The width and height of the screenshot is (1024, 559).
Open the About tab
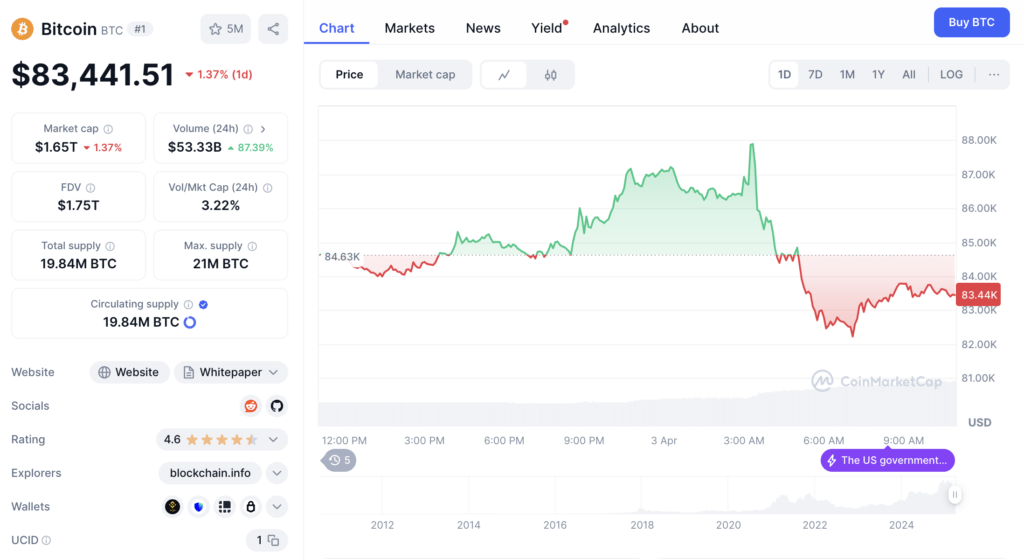coord(700,28)
